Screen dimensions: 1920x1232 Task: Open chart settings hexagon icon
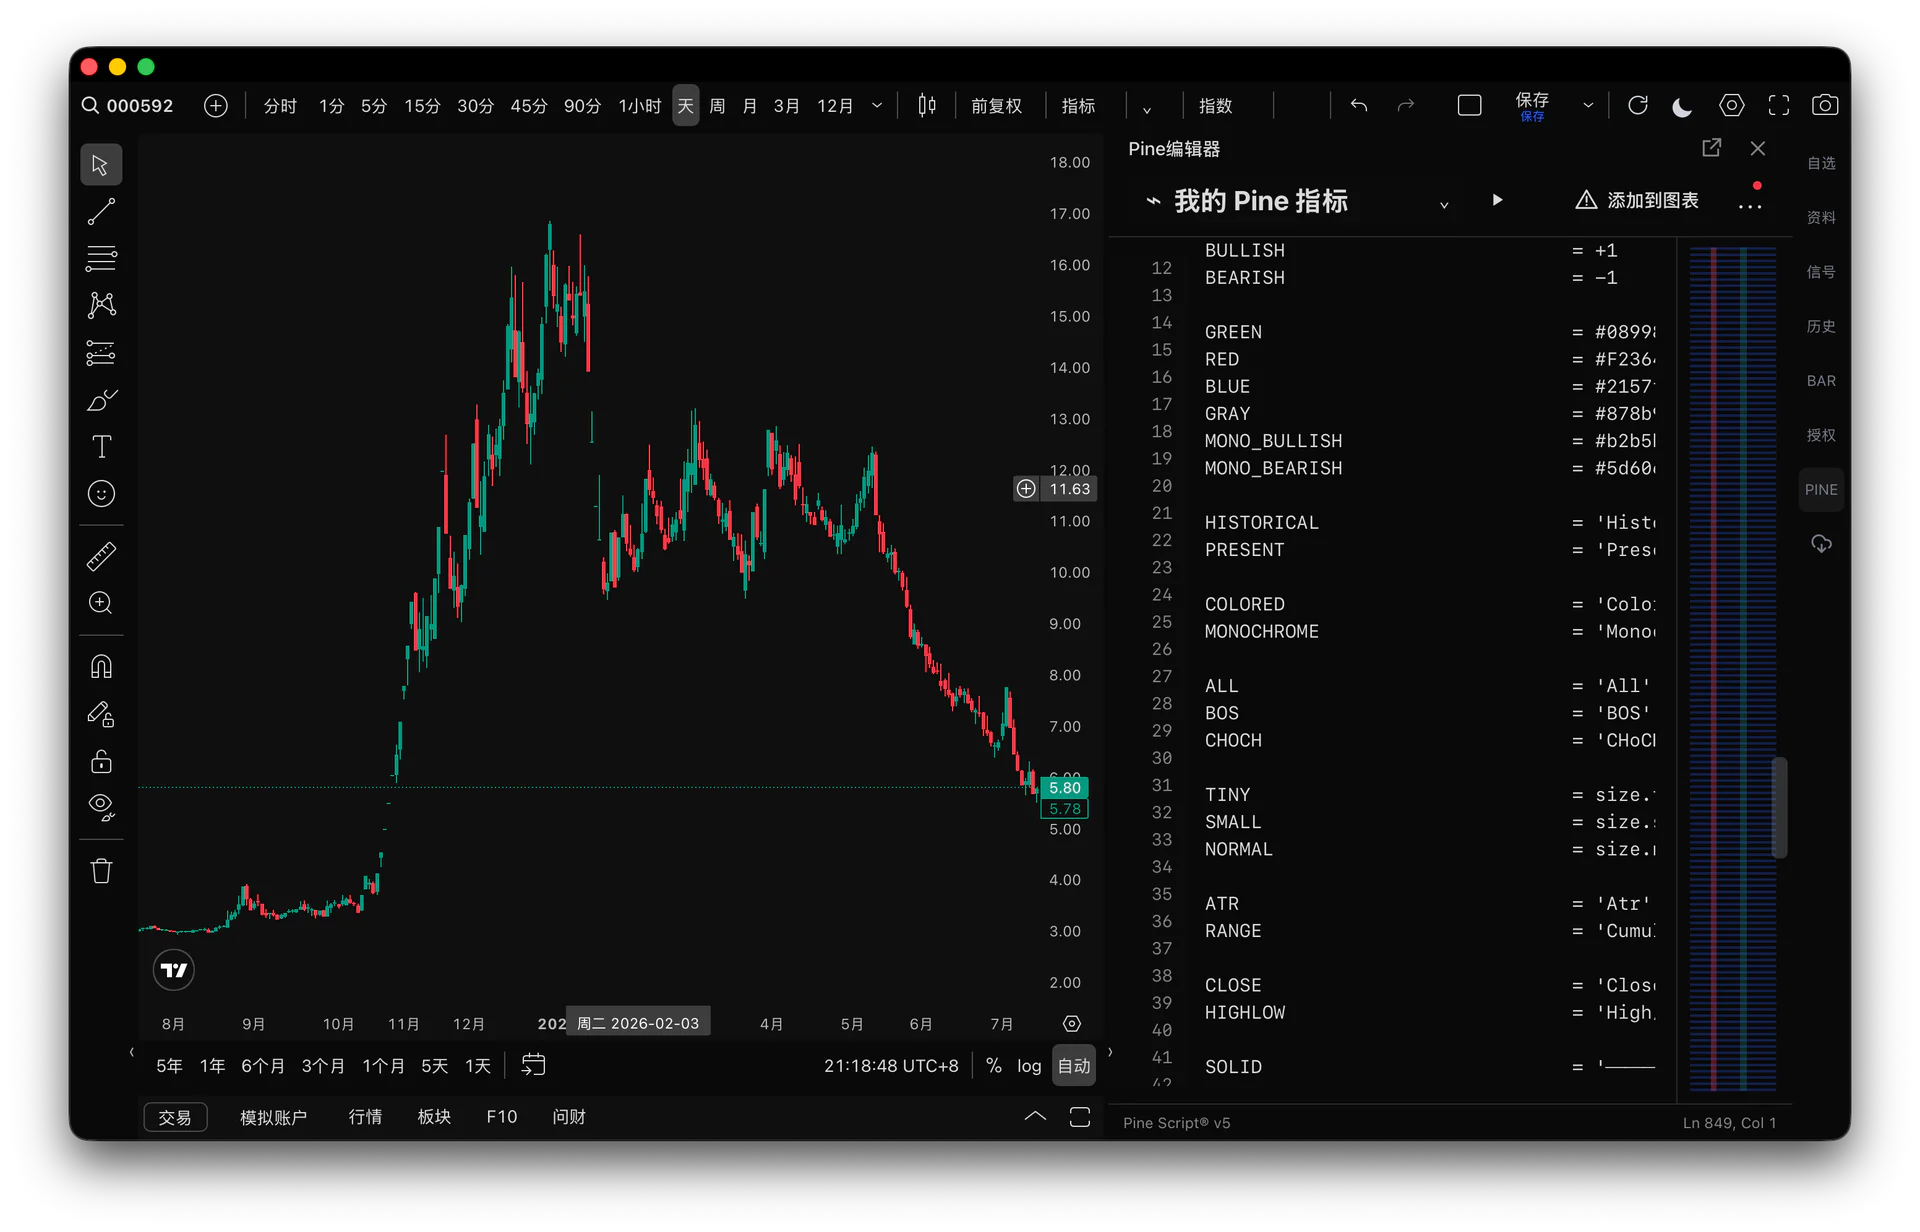(x=1731, y=106)
